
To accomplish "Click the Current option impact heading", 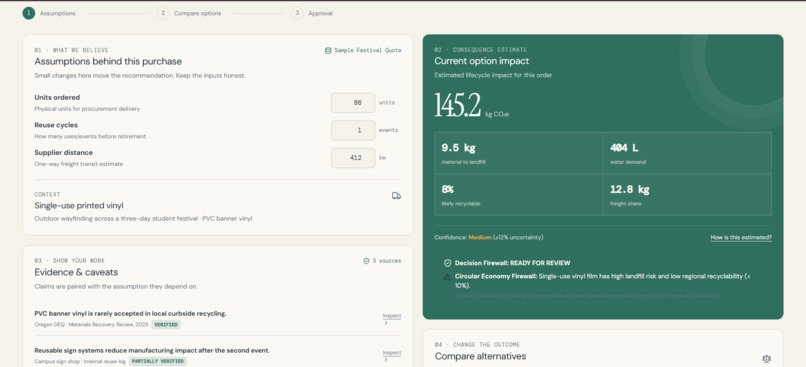I will point(482,61).
